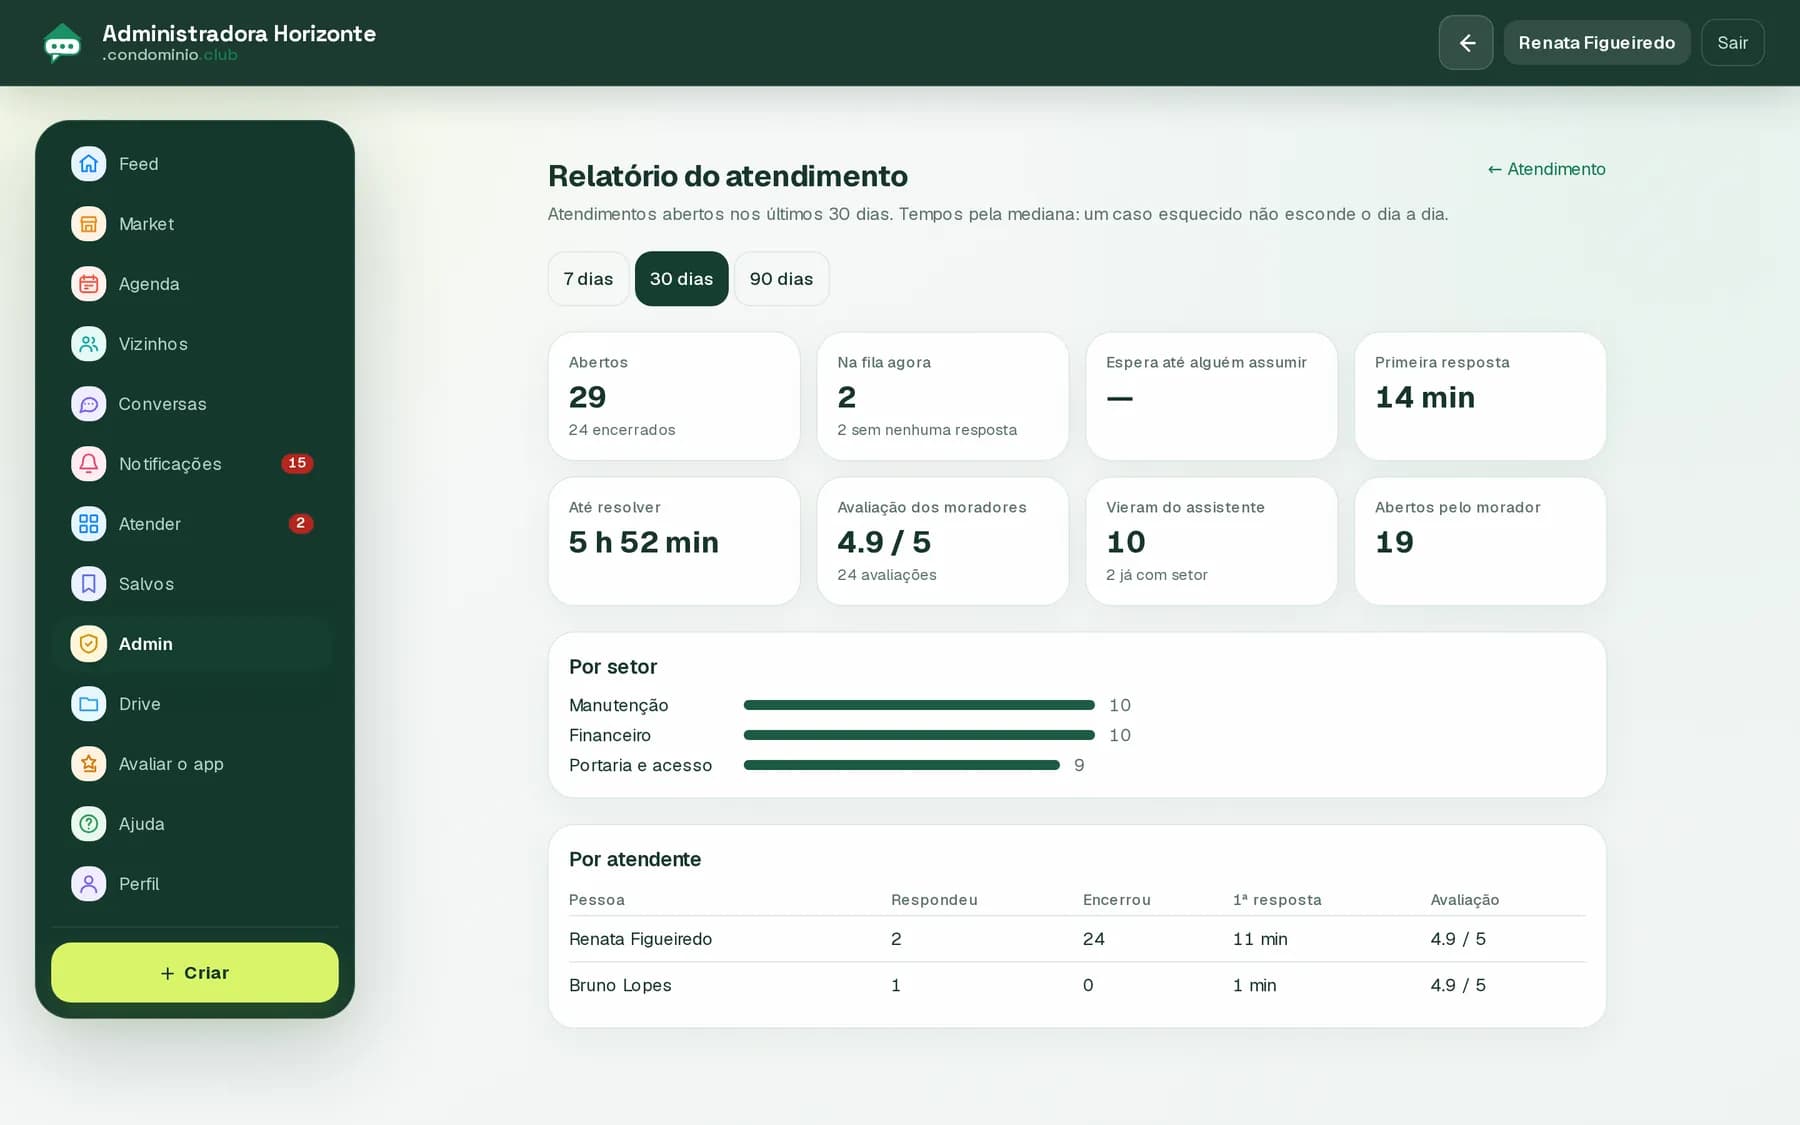Open the Drive folder icon
Viewport: 1800px width, 1125px height.
coord(89,704)
